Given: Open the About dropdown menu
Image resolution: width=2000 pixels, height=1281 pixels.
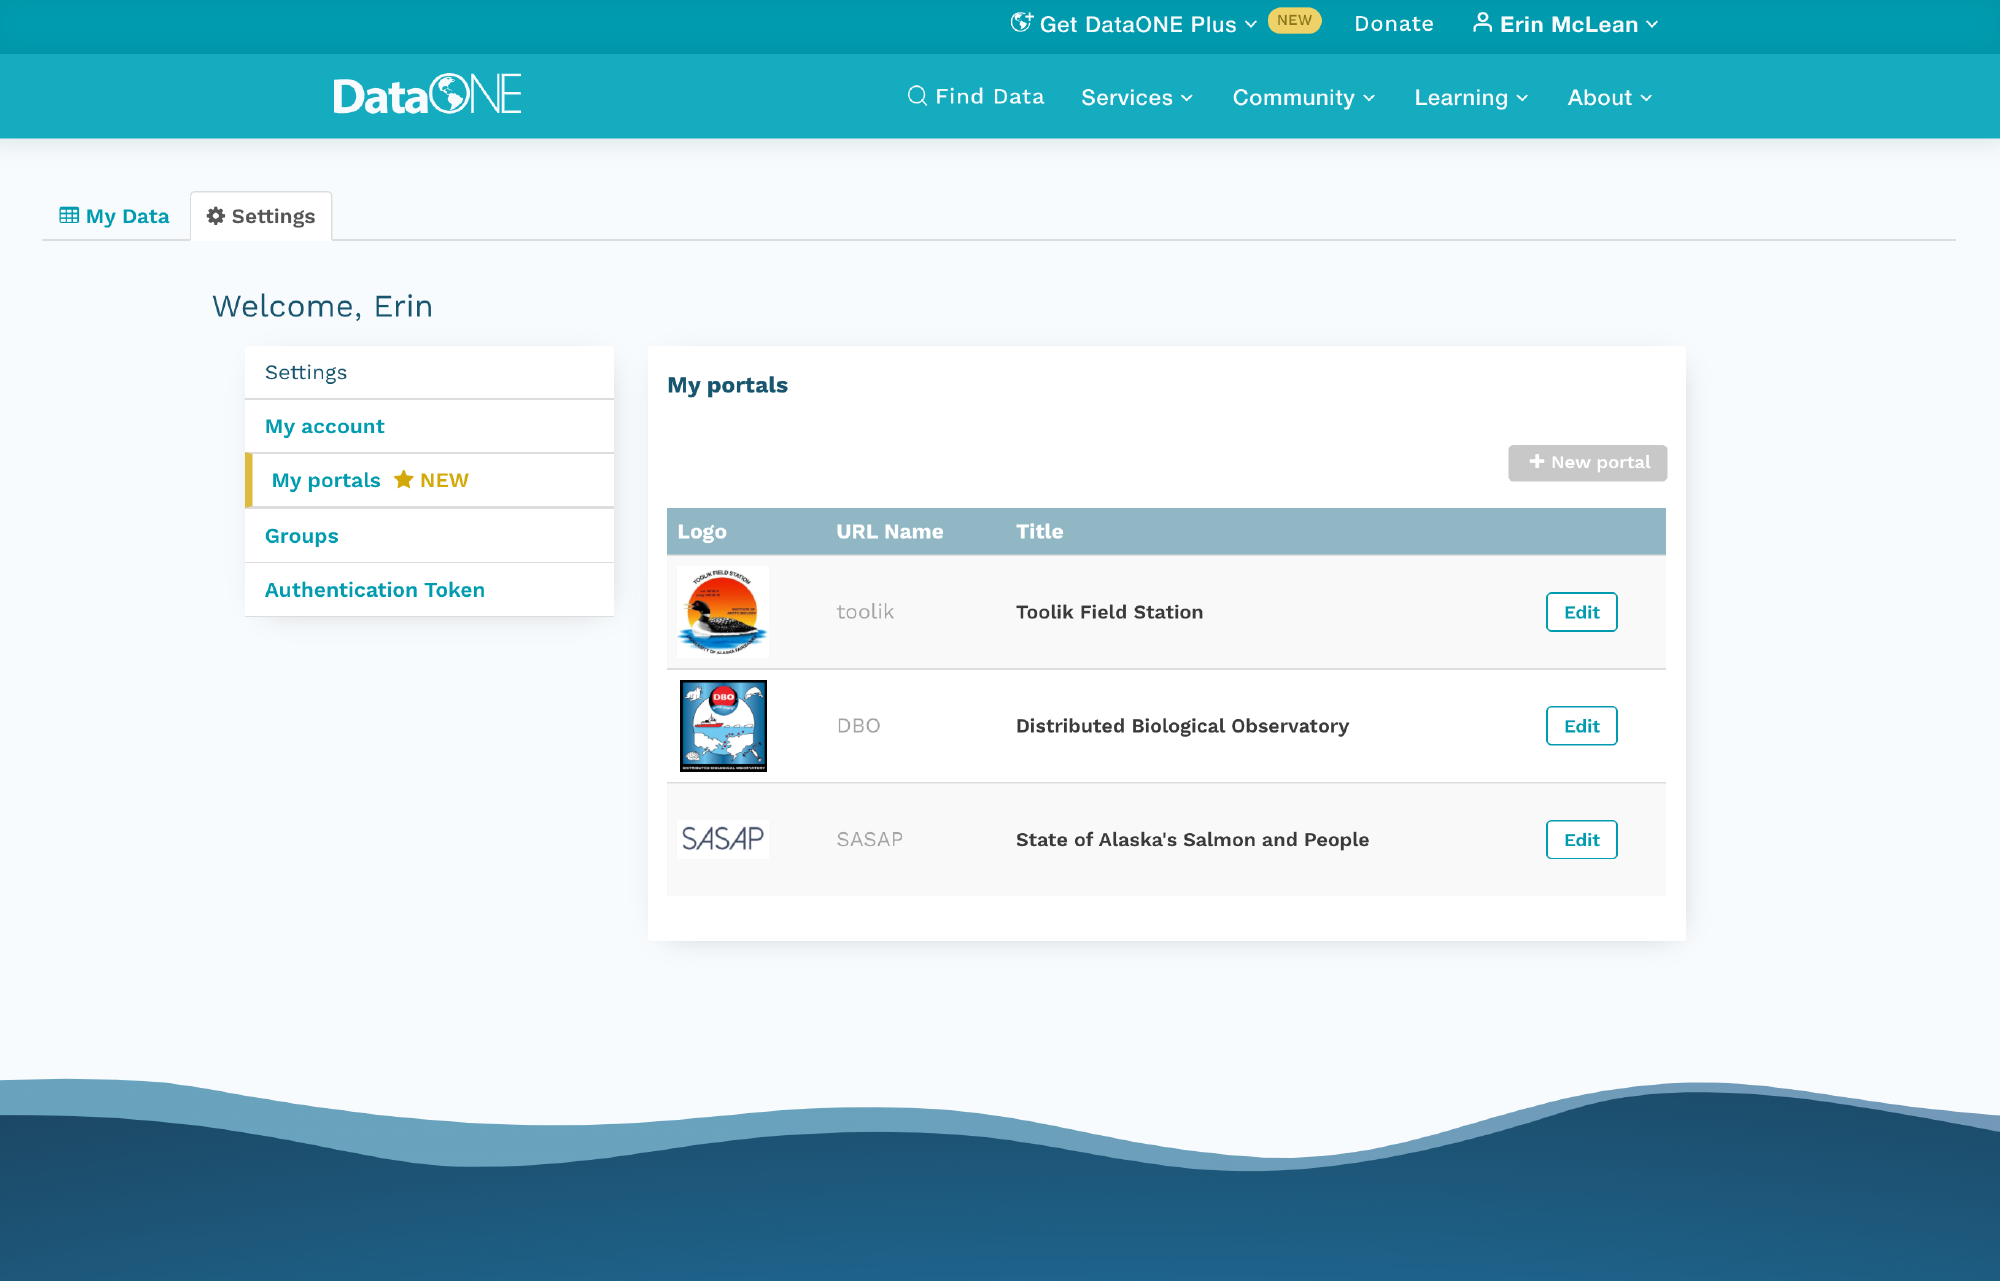Looking at the screenshot, I should pos(1609,98).
